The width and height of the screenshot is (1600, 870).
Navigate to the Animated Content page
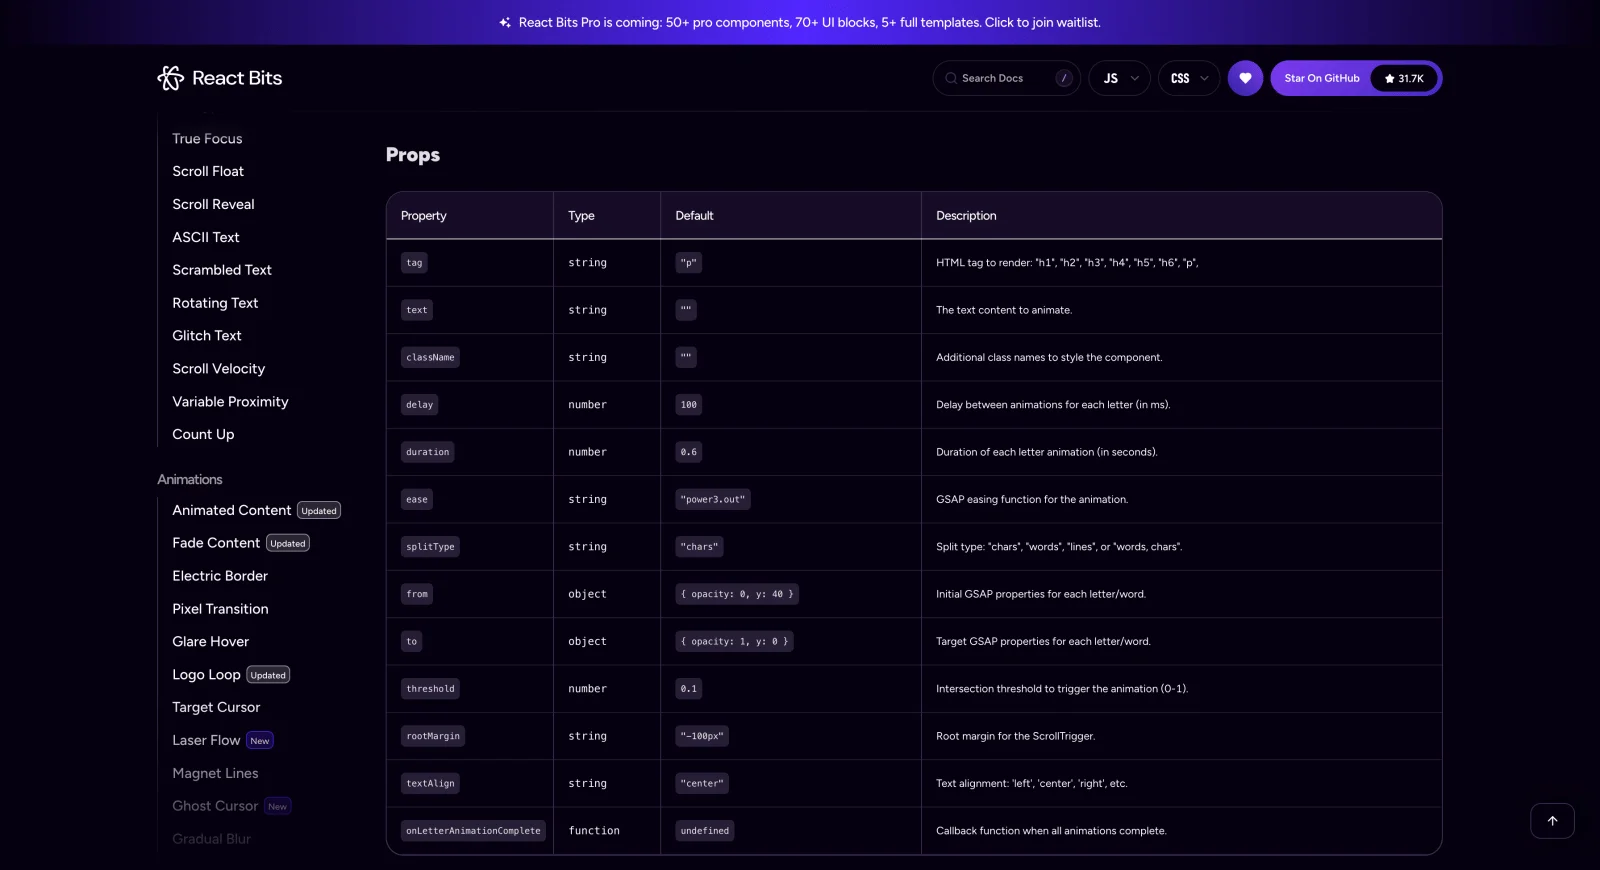point(231,510)
